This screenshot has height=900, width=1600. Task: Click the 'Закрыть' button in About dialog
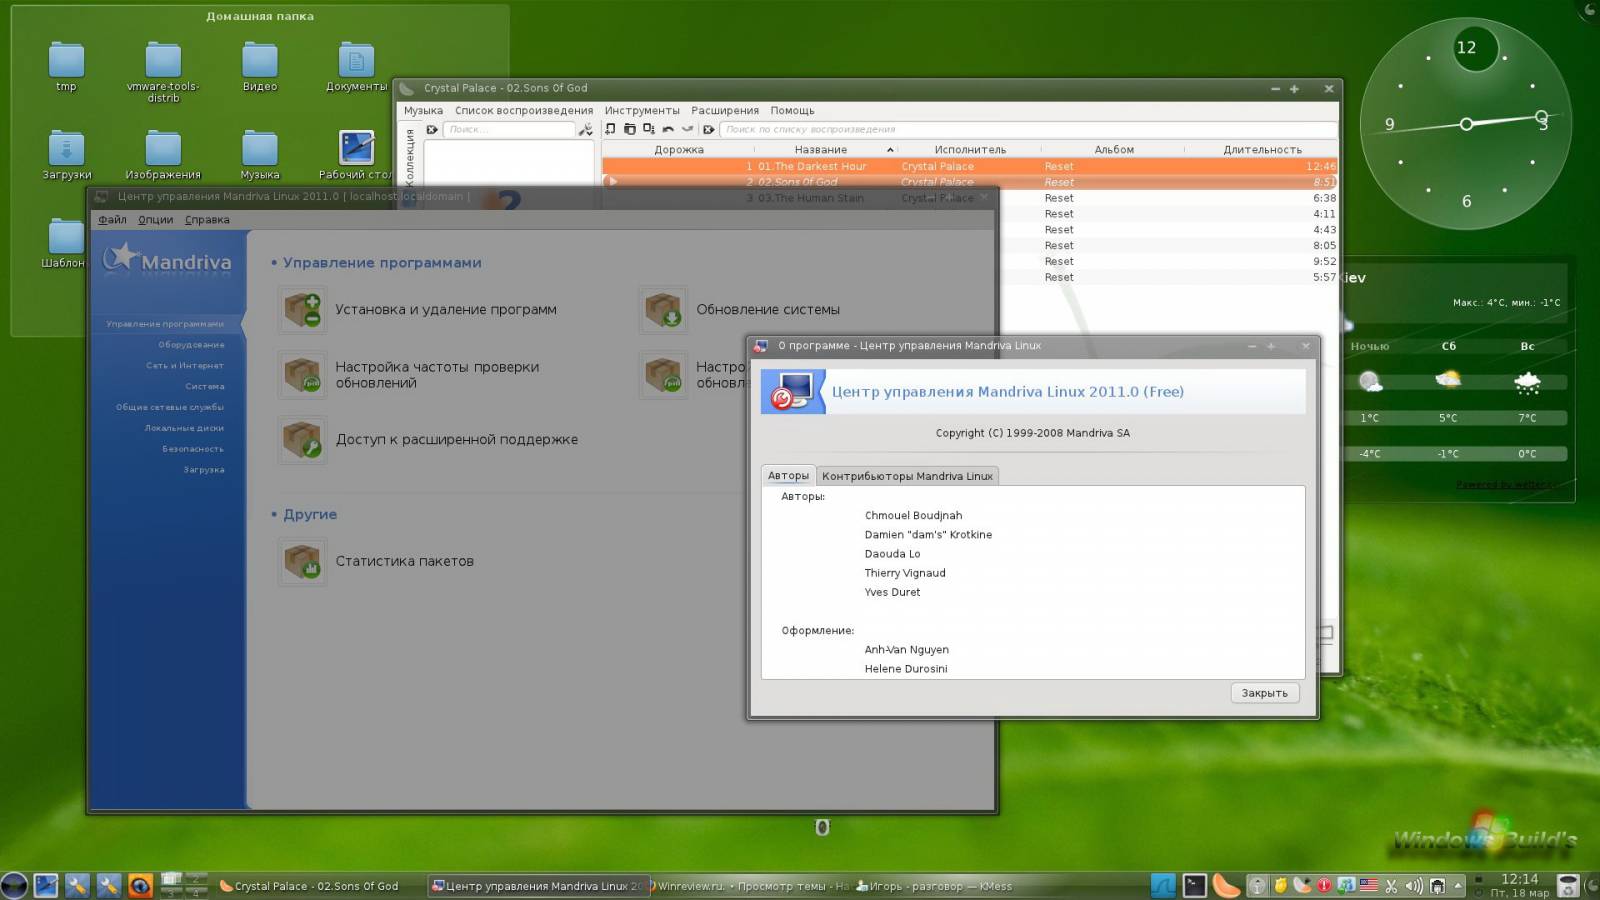click(1264, 693)
